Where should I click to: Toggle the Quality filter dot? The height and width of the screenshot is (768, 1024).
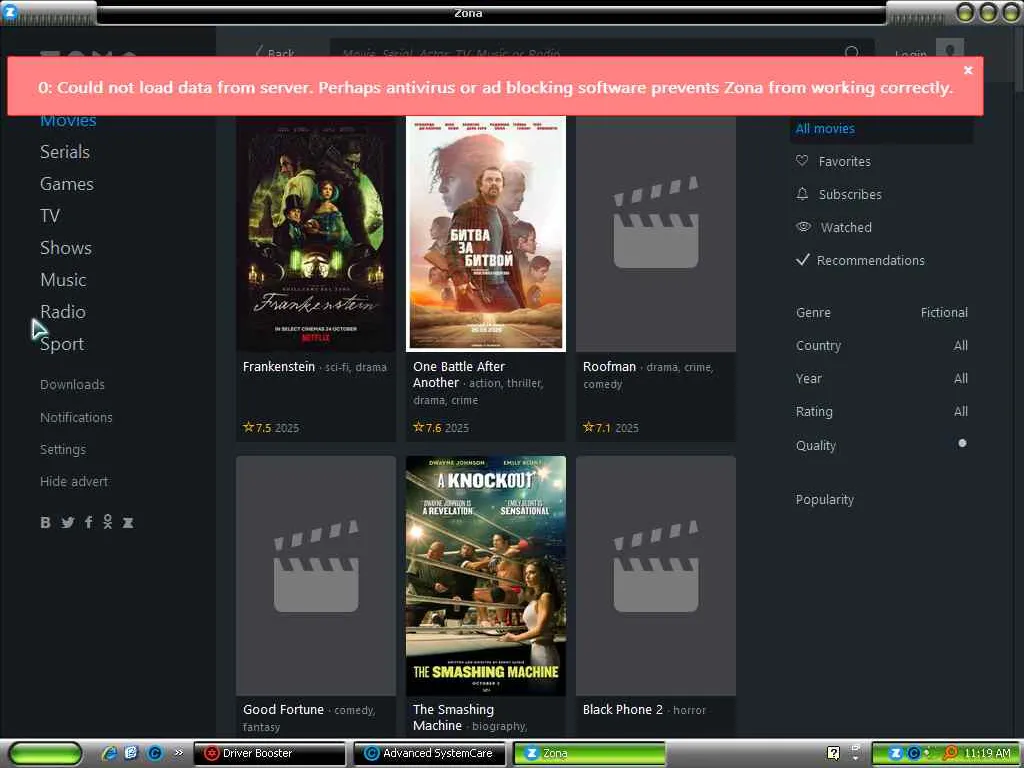(x=962, y=443)
